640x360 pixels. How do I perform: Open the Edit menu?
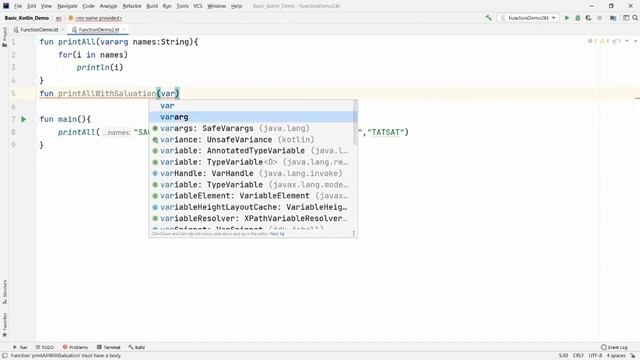[31, 6]
